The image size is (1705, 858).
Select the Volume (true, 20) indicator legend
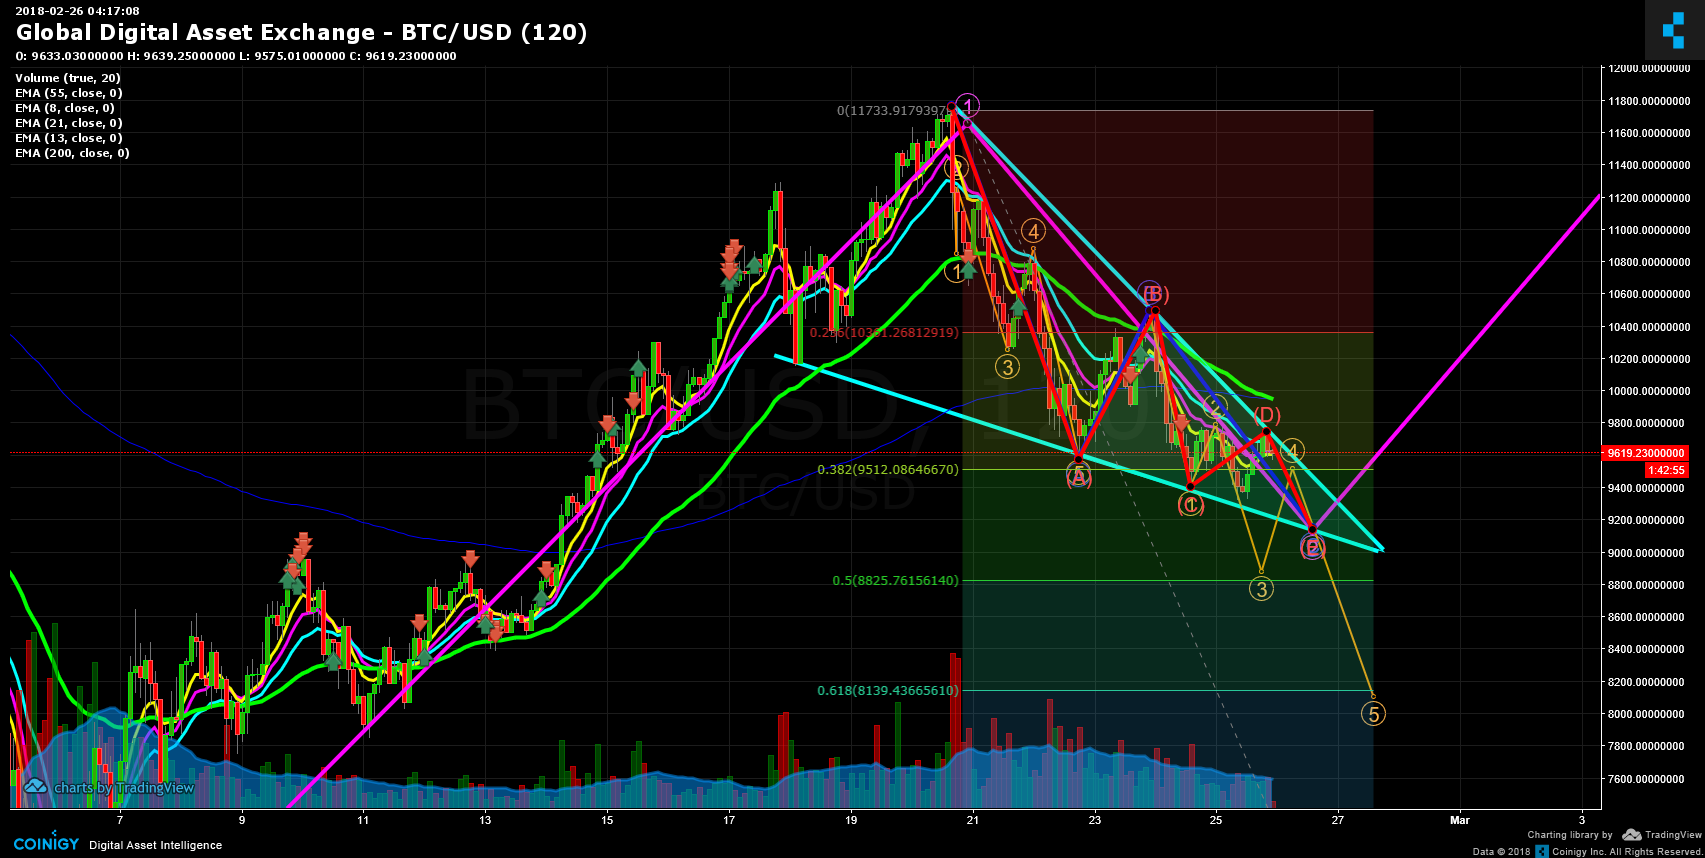(x=68, y=78)
